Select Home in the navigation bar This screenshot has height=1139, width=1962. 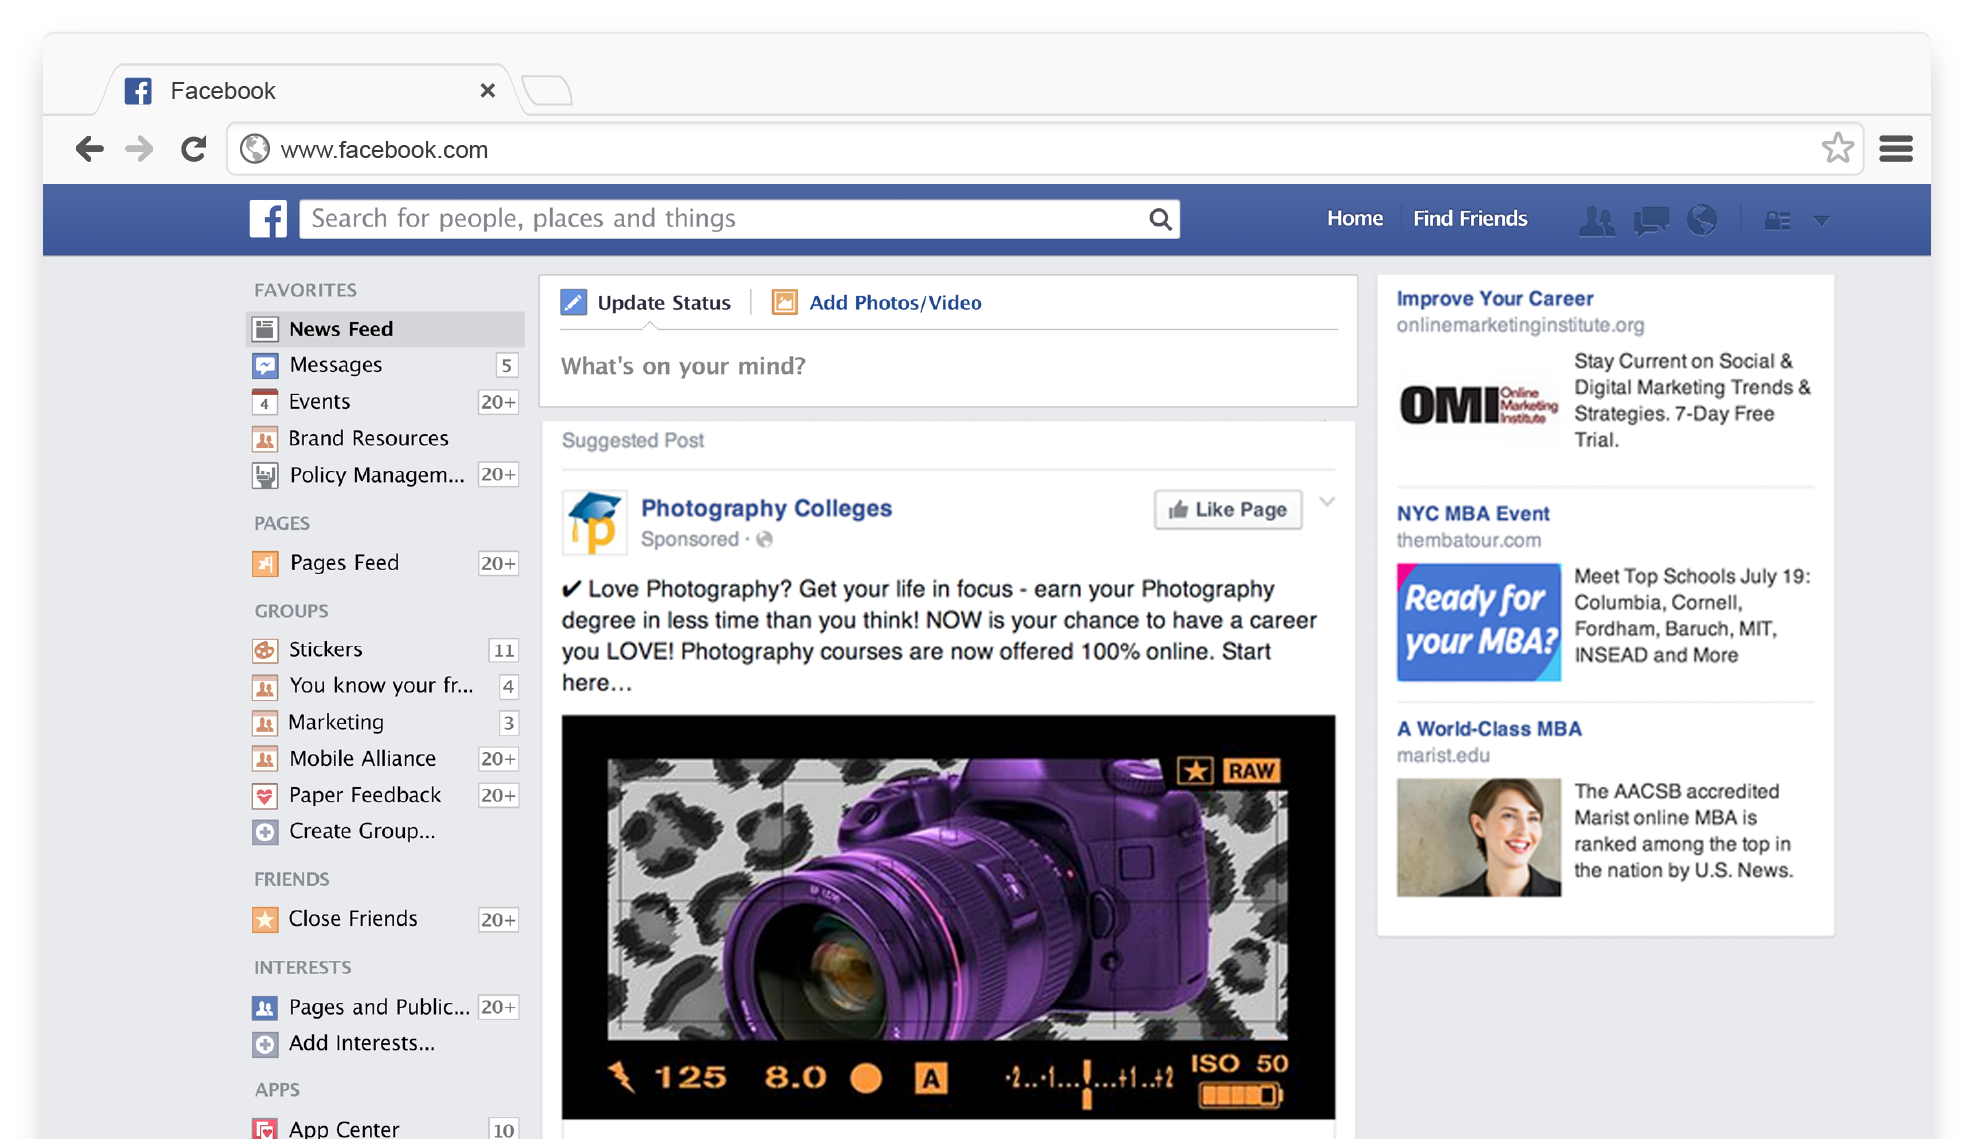[1355, 218]
